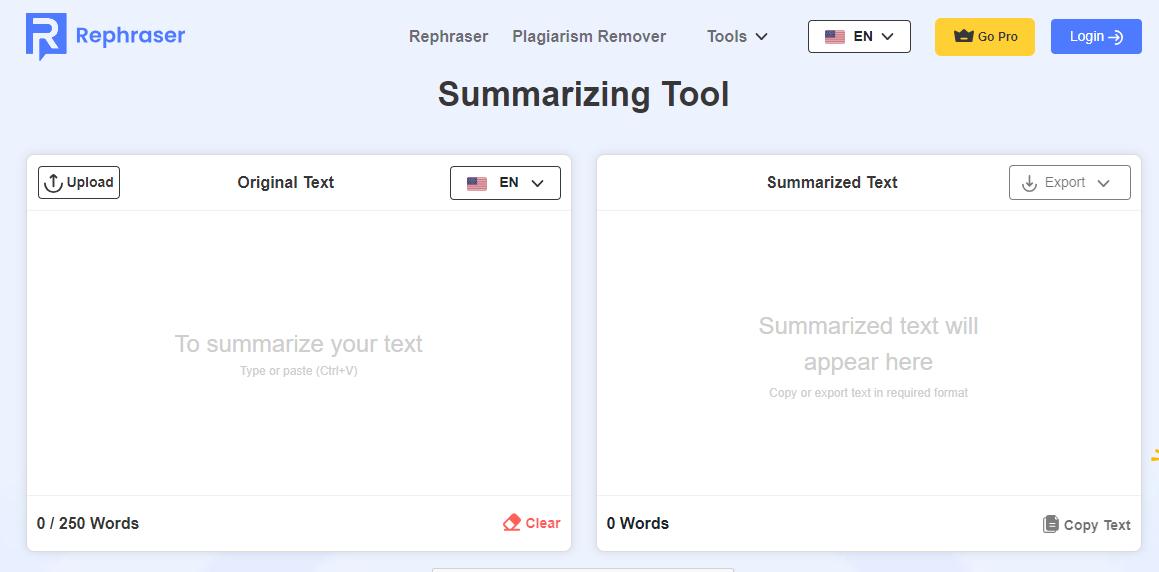
Task: Click the Copy Text clipboard icon
Action: 1050,524
